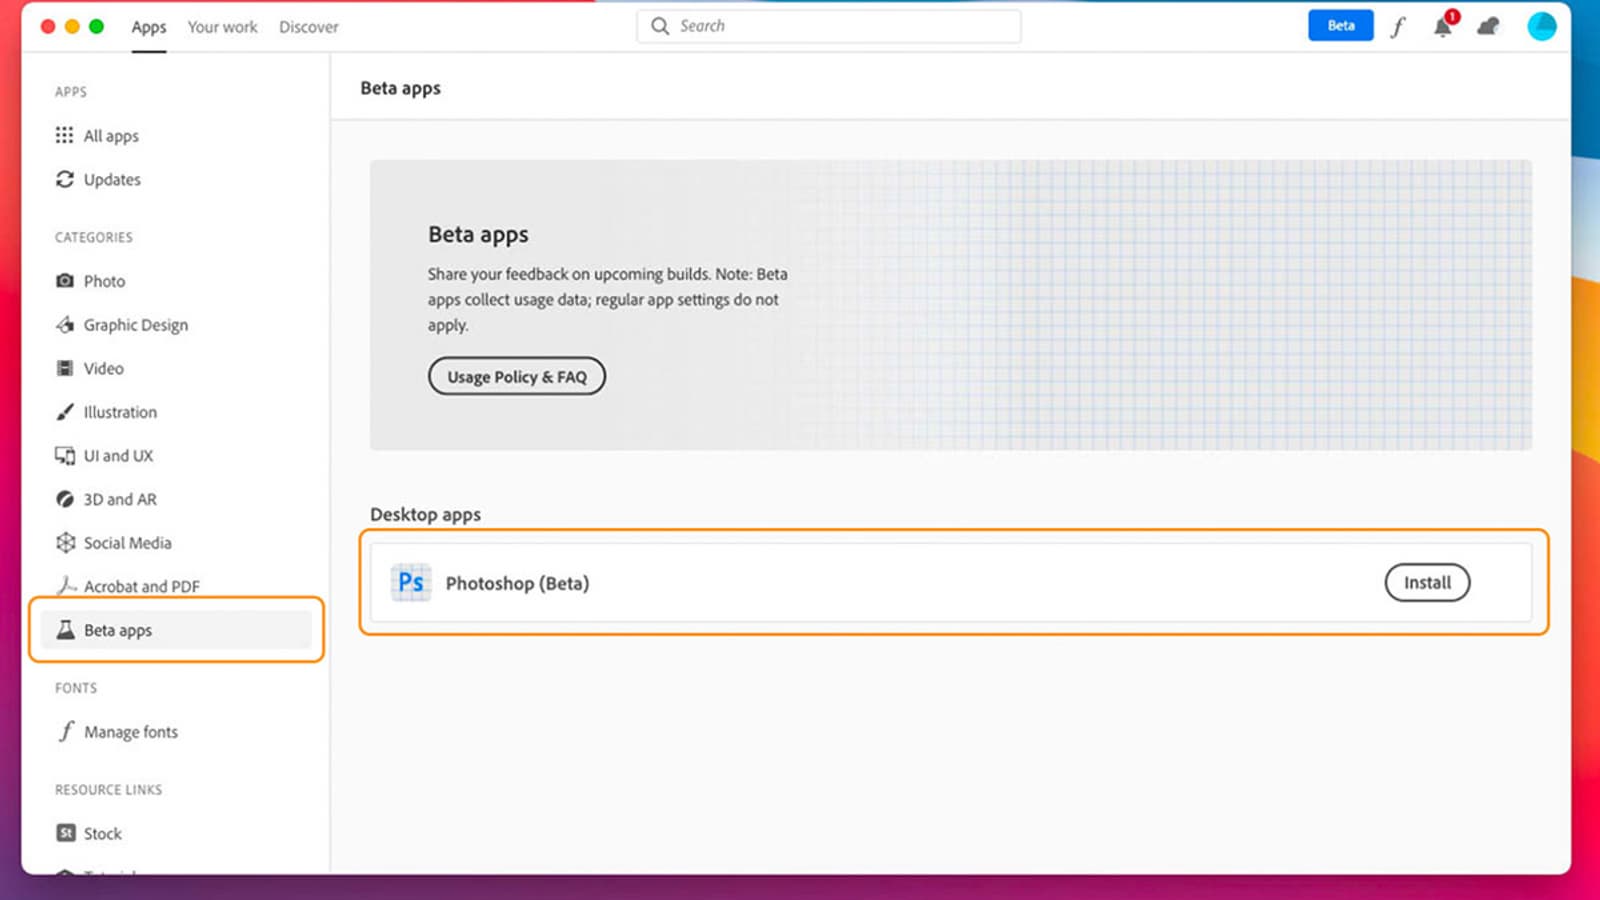Open the account profile avatar

pos(1542,26)
